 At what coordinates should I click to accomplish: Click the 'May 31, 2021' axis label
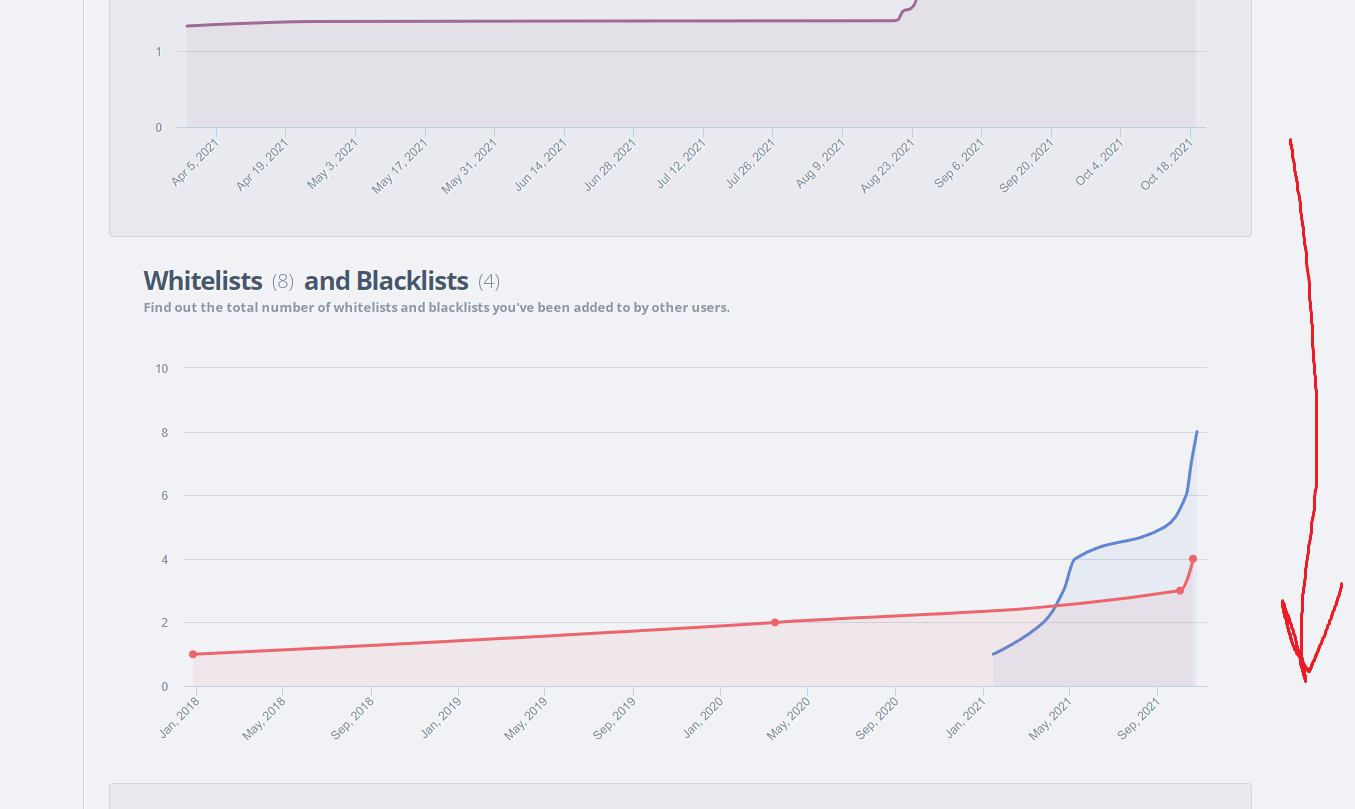click(x=471, y=165)
